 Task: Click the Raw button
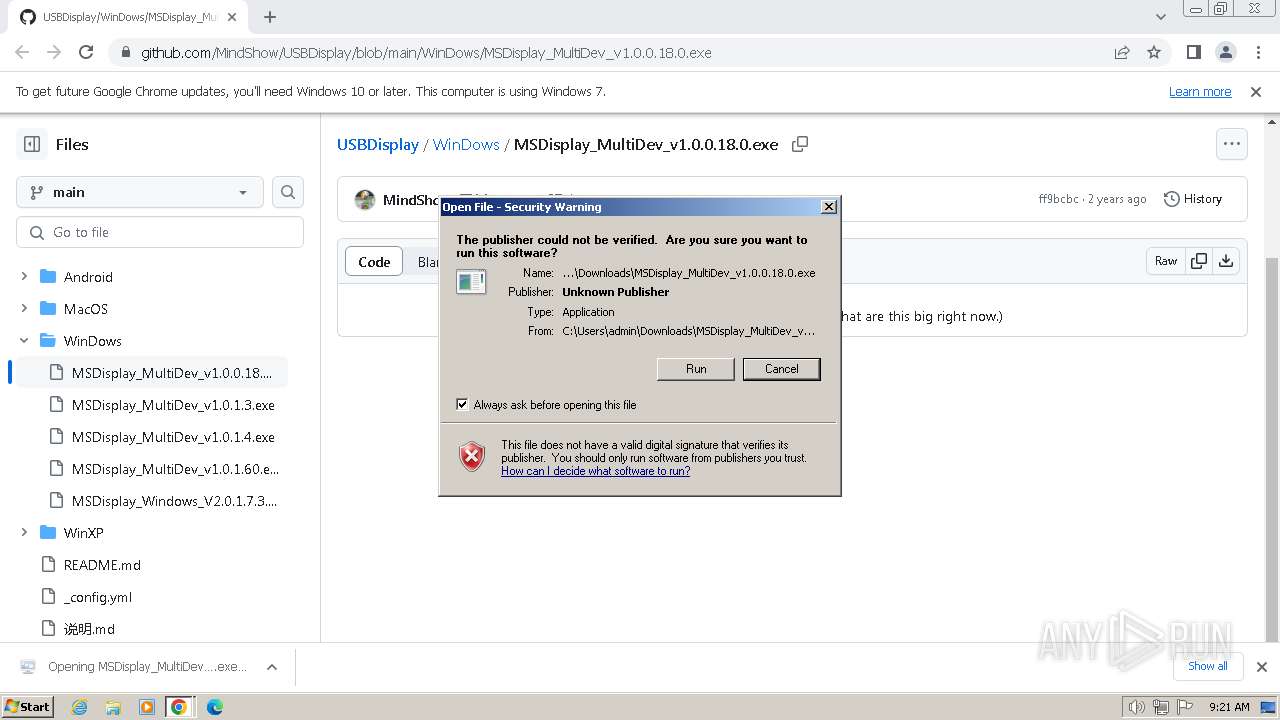click(1166, 261)
